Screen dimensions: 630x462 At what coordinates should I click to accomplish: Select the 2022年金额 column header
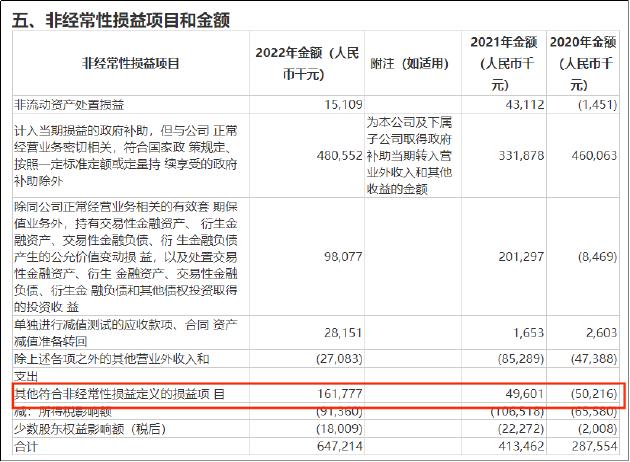point(307,63)
